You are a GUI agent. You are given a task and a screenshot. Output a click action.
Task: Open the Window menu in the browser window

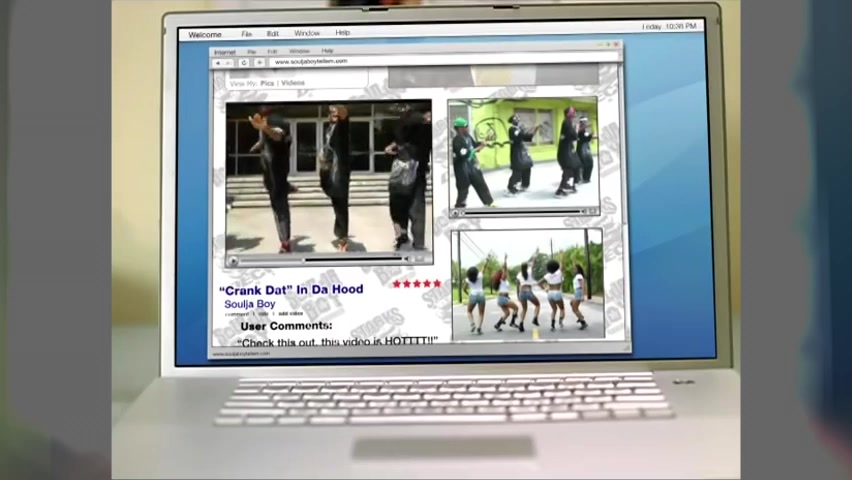(299, 51)
